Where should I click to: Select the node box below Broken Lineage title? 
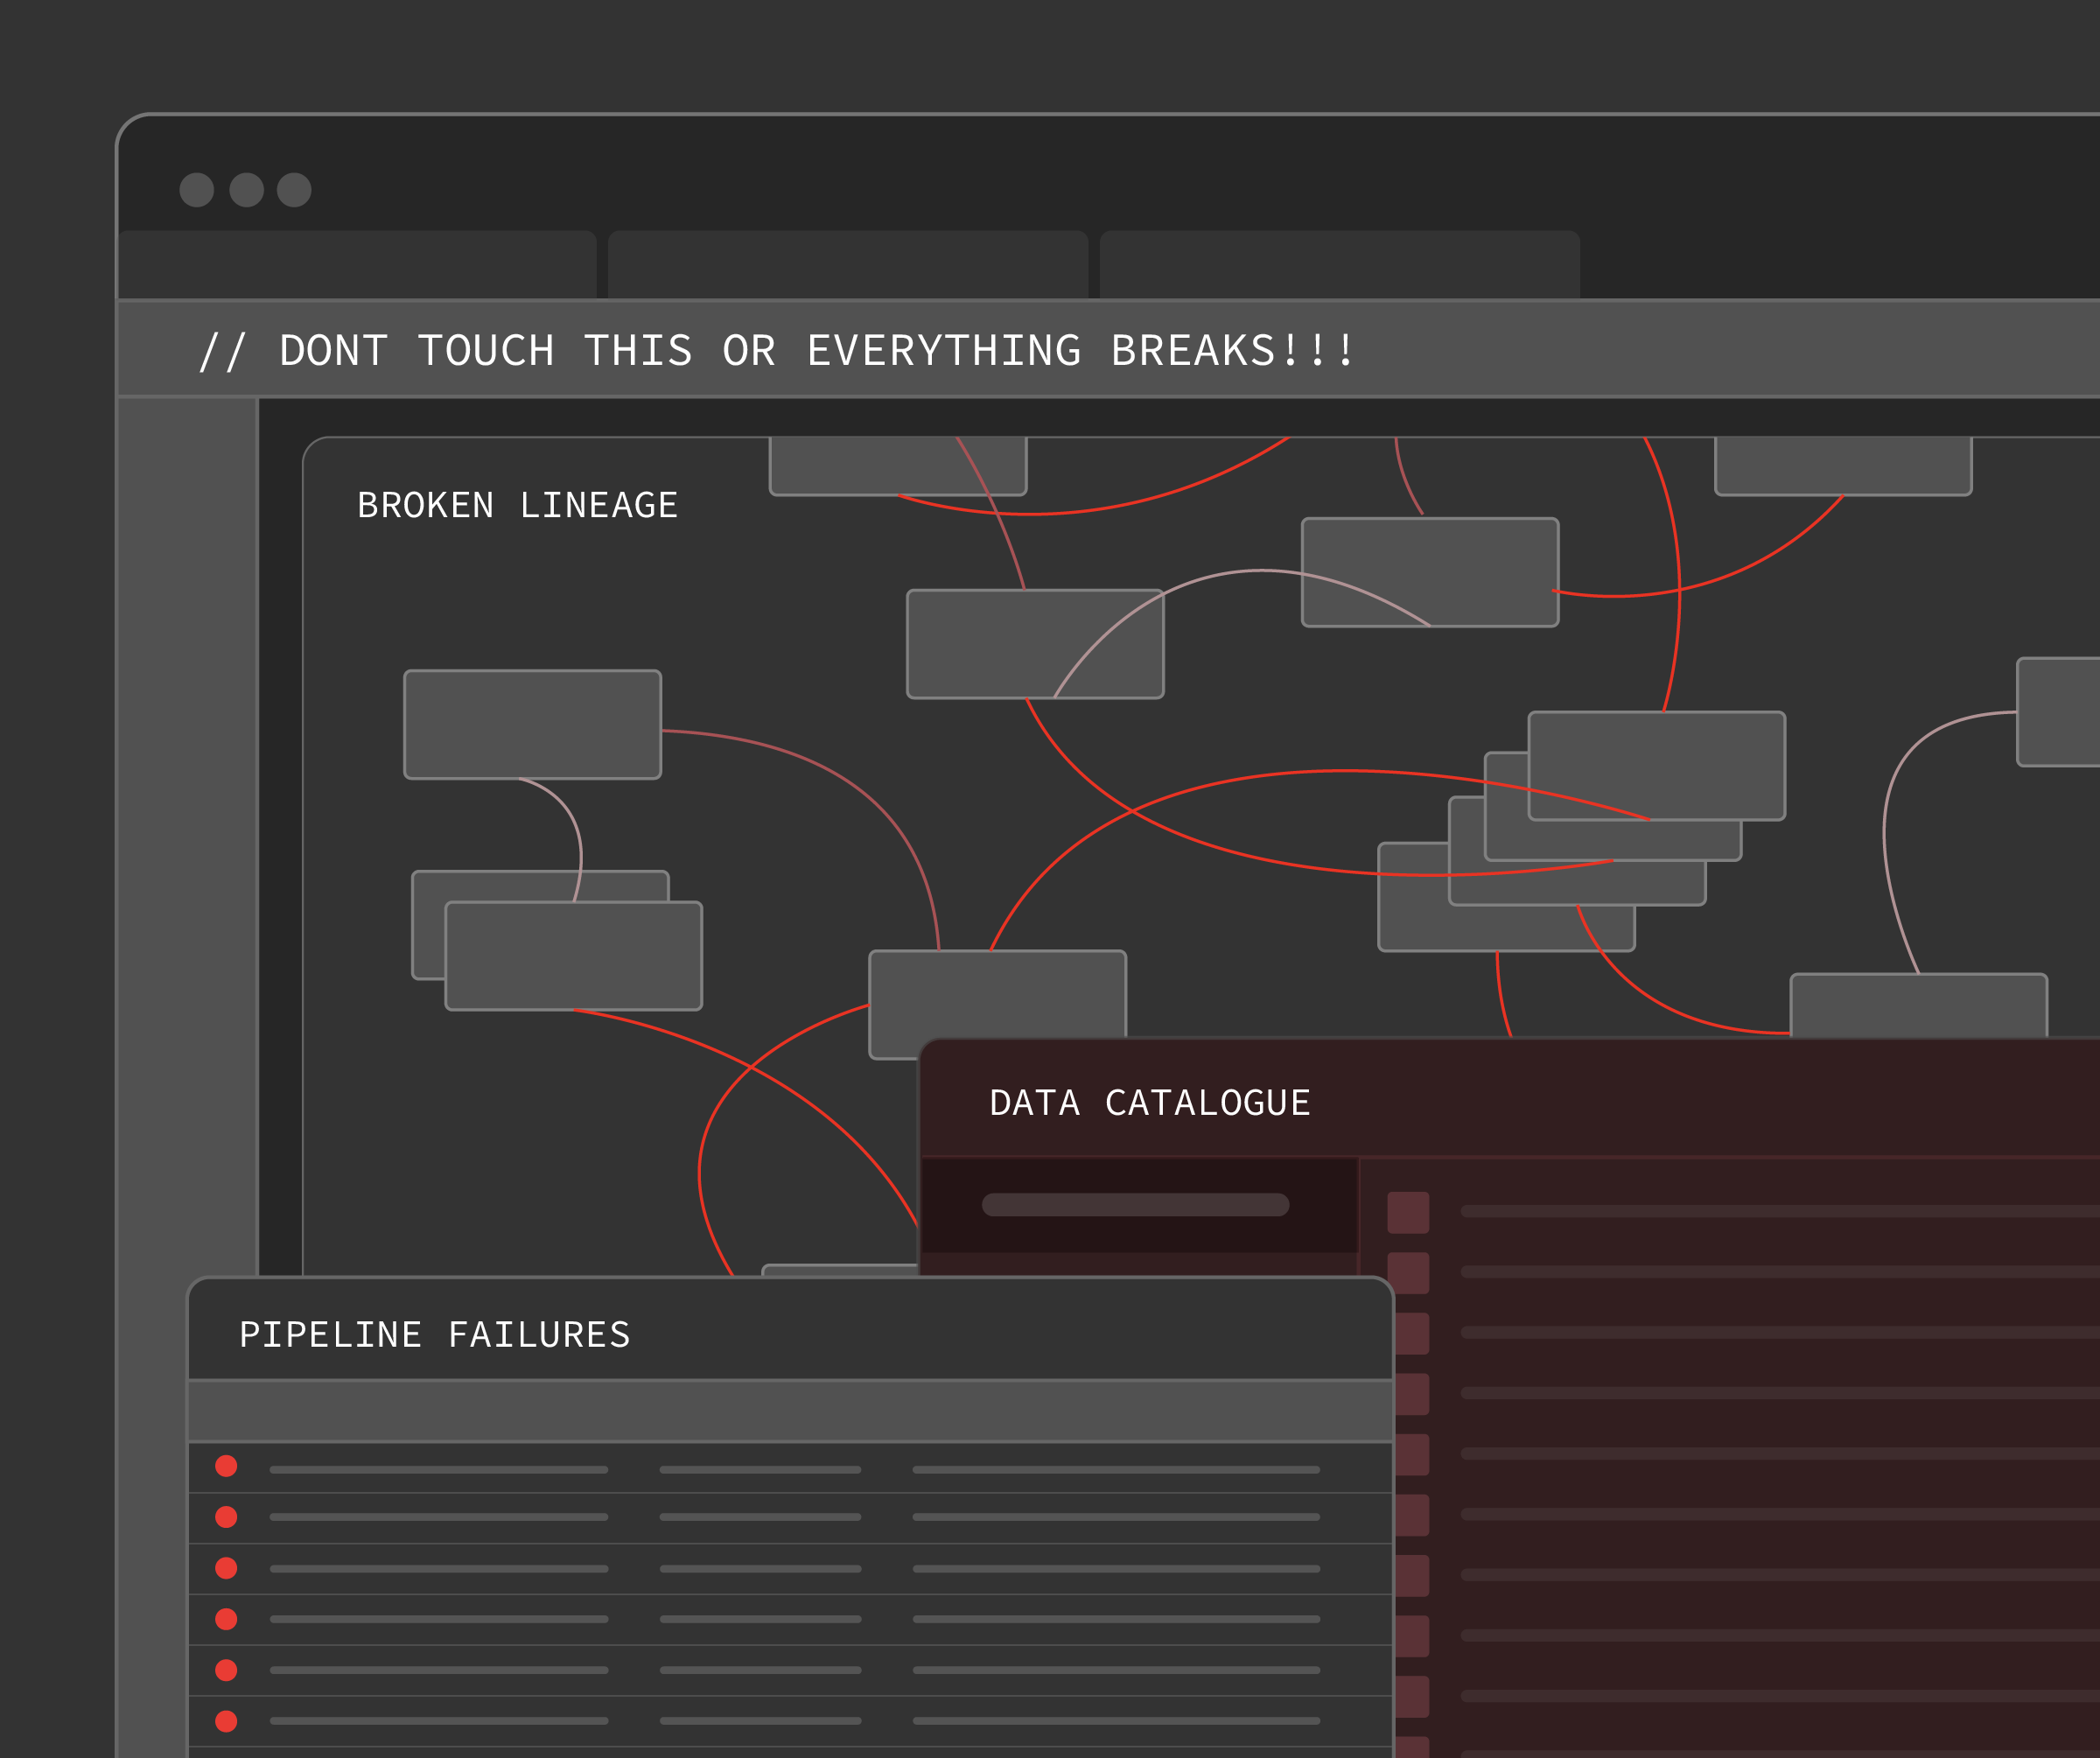pyautogui.click(x=532, y=724)
